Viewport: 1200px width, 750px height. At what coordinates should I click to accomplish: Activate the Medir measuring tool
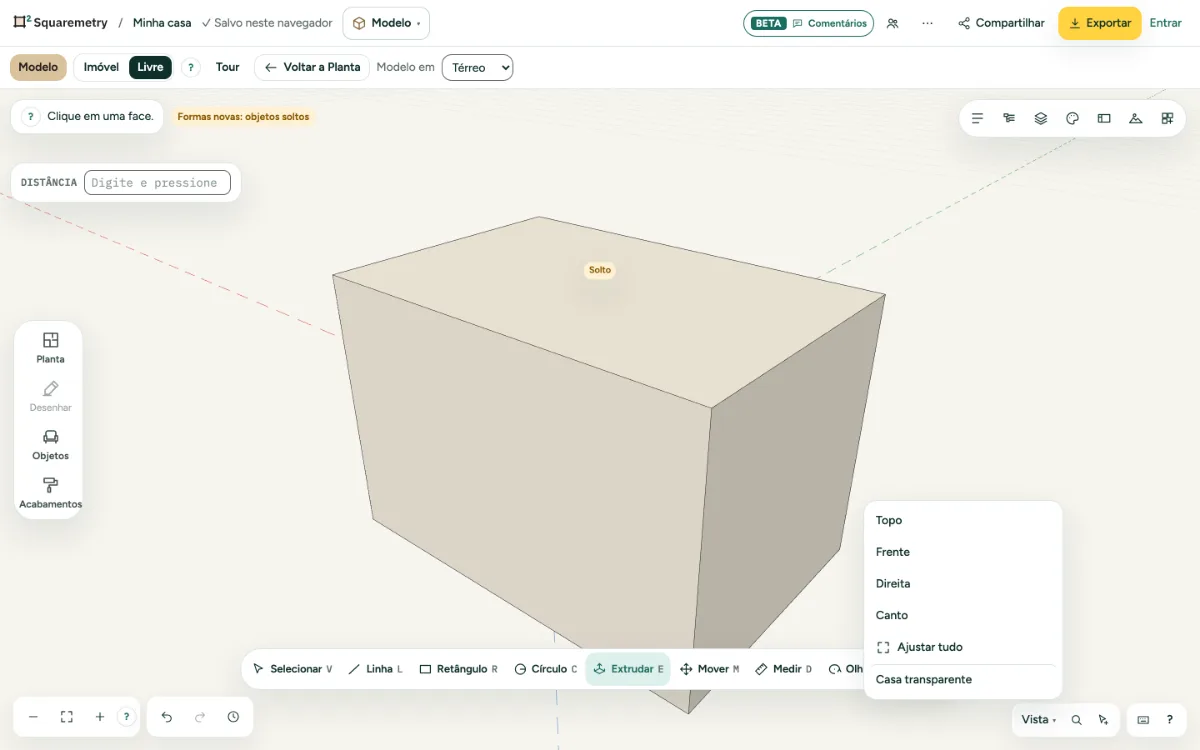pyautogui.click(x=783, y=669)
